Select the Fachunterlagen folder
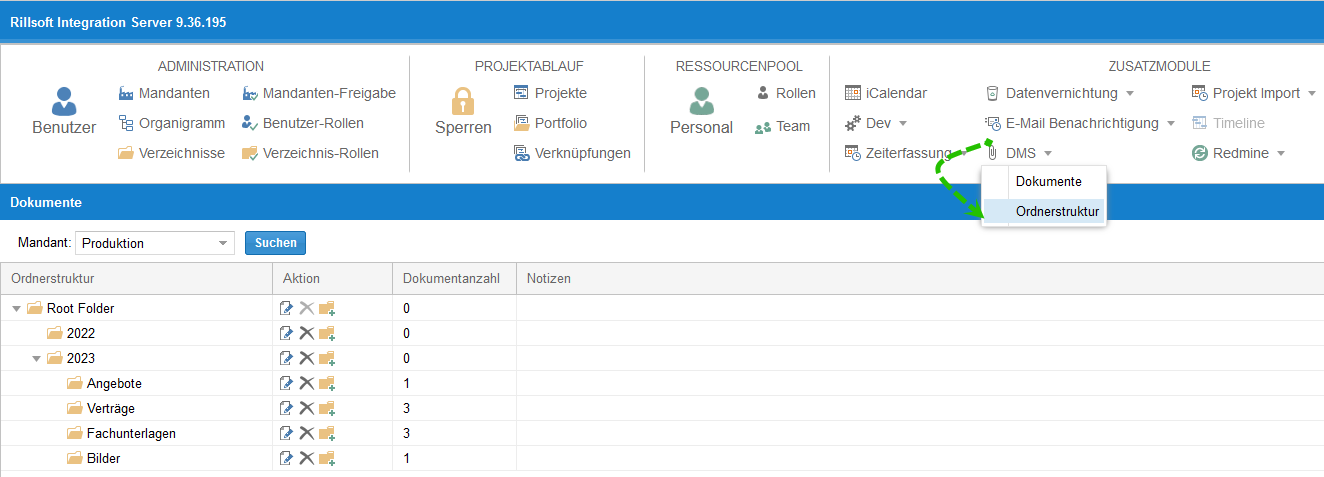The width and height of the screenshot is (1324, 477). point(121,433)
